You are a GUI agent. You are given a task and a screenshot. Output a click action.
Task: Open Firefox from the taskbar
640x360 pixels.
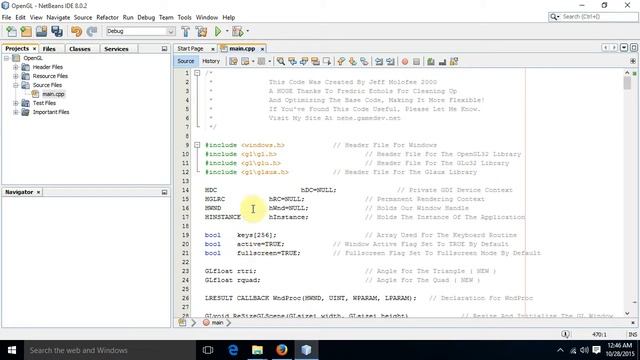coord(282,350)
